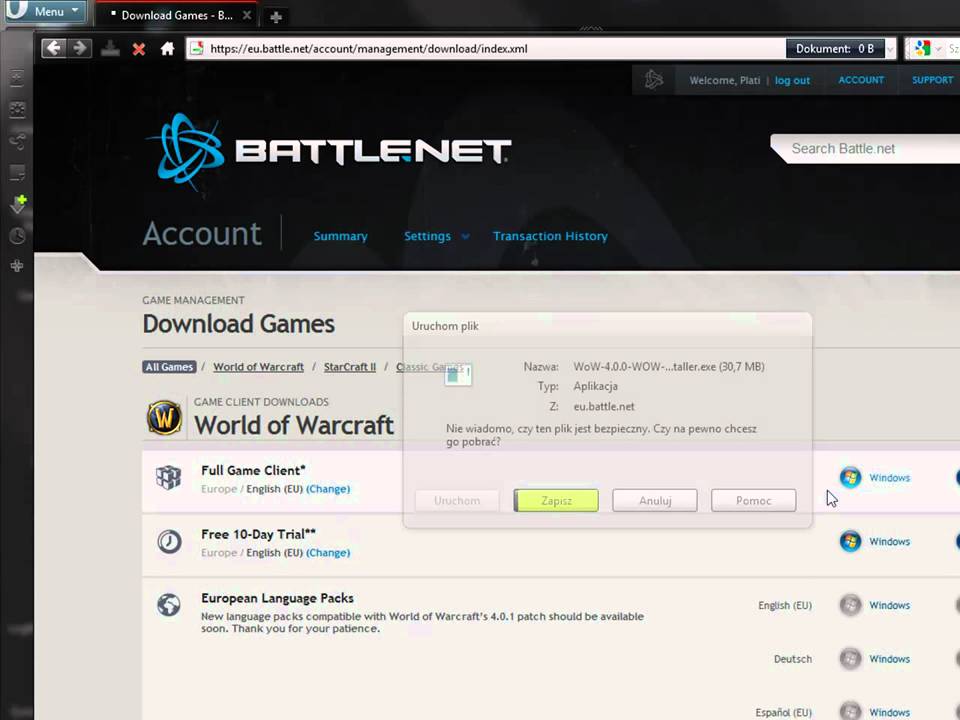Viewport: 960px width, 720px height.
Task: Download Full Game Client for Windows
Action: coord(874,478)
